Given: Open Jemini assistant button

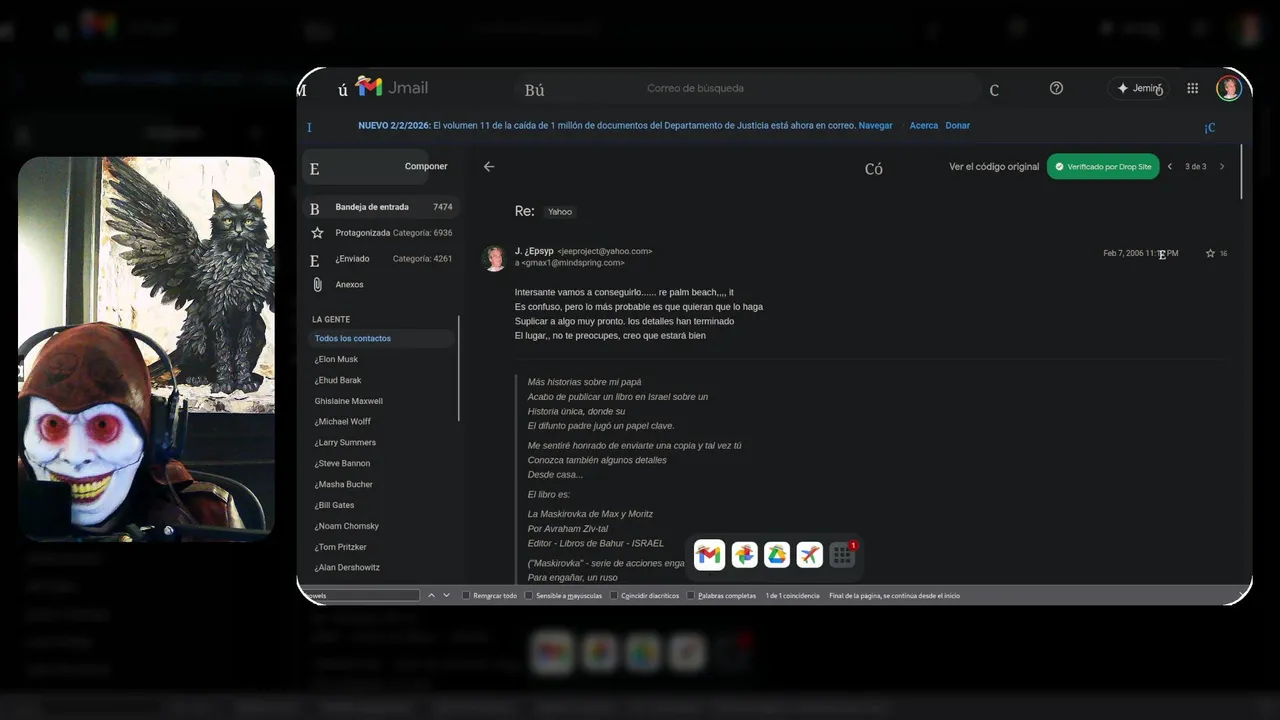Looking at the screenshot, I should (x=1139, y=88).
